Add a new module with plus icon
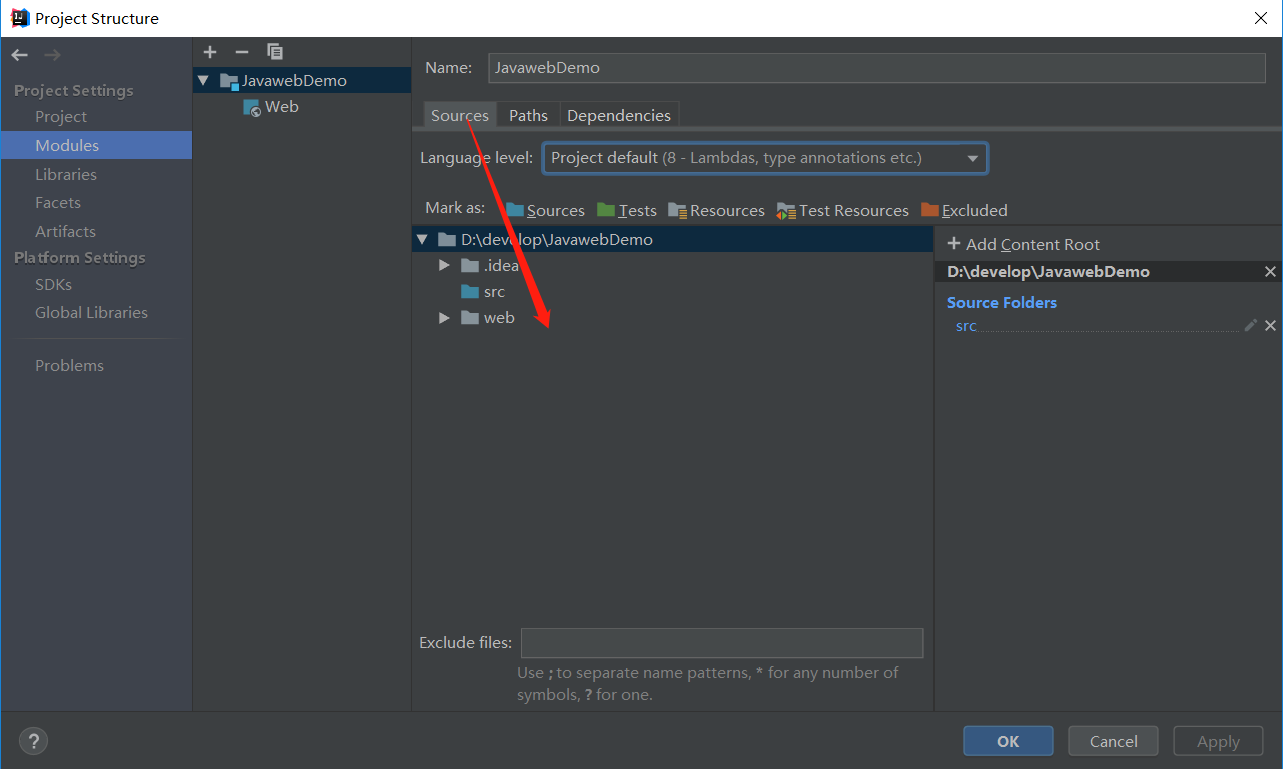This screenshot has width=1283, height=769. coord(209,52)
